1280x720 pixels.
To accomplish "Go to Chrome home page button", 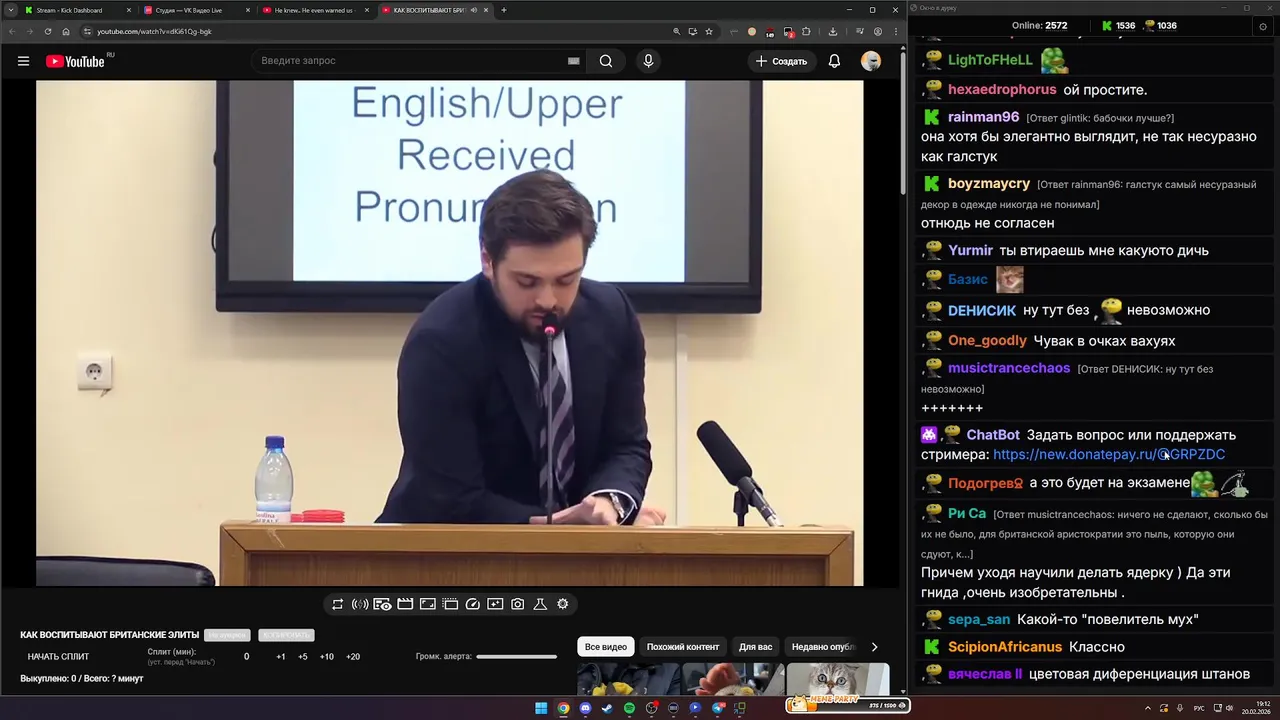I will pos(66,31).
